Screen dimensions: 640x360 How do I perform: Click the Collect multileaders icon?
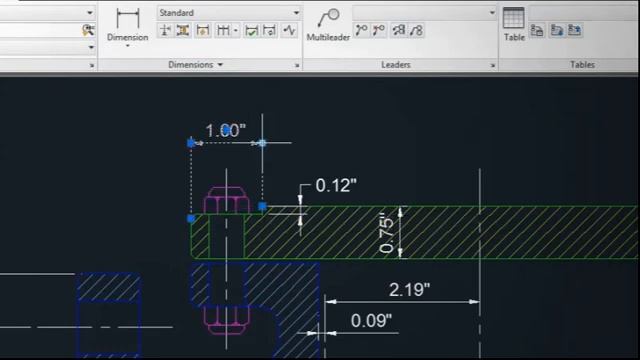click(416, 30)
